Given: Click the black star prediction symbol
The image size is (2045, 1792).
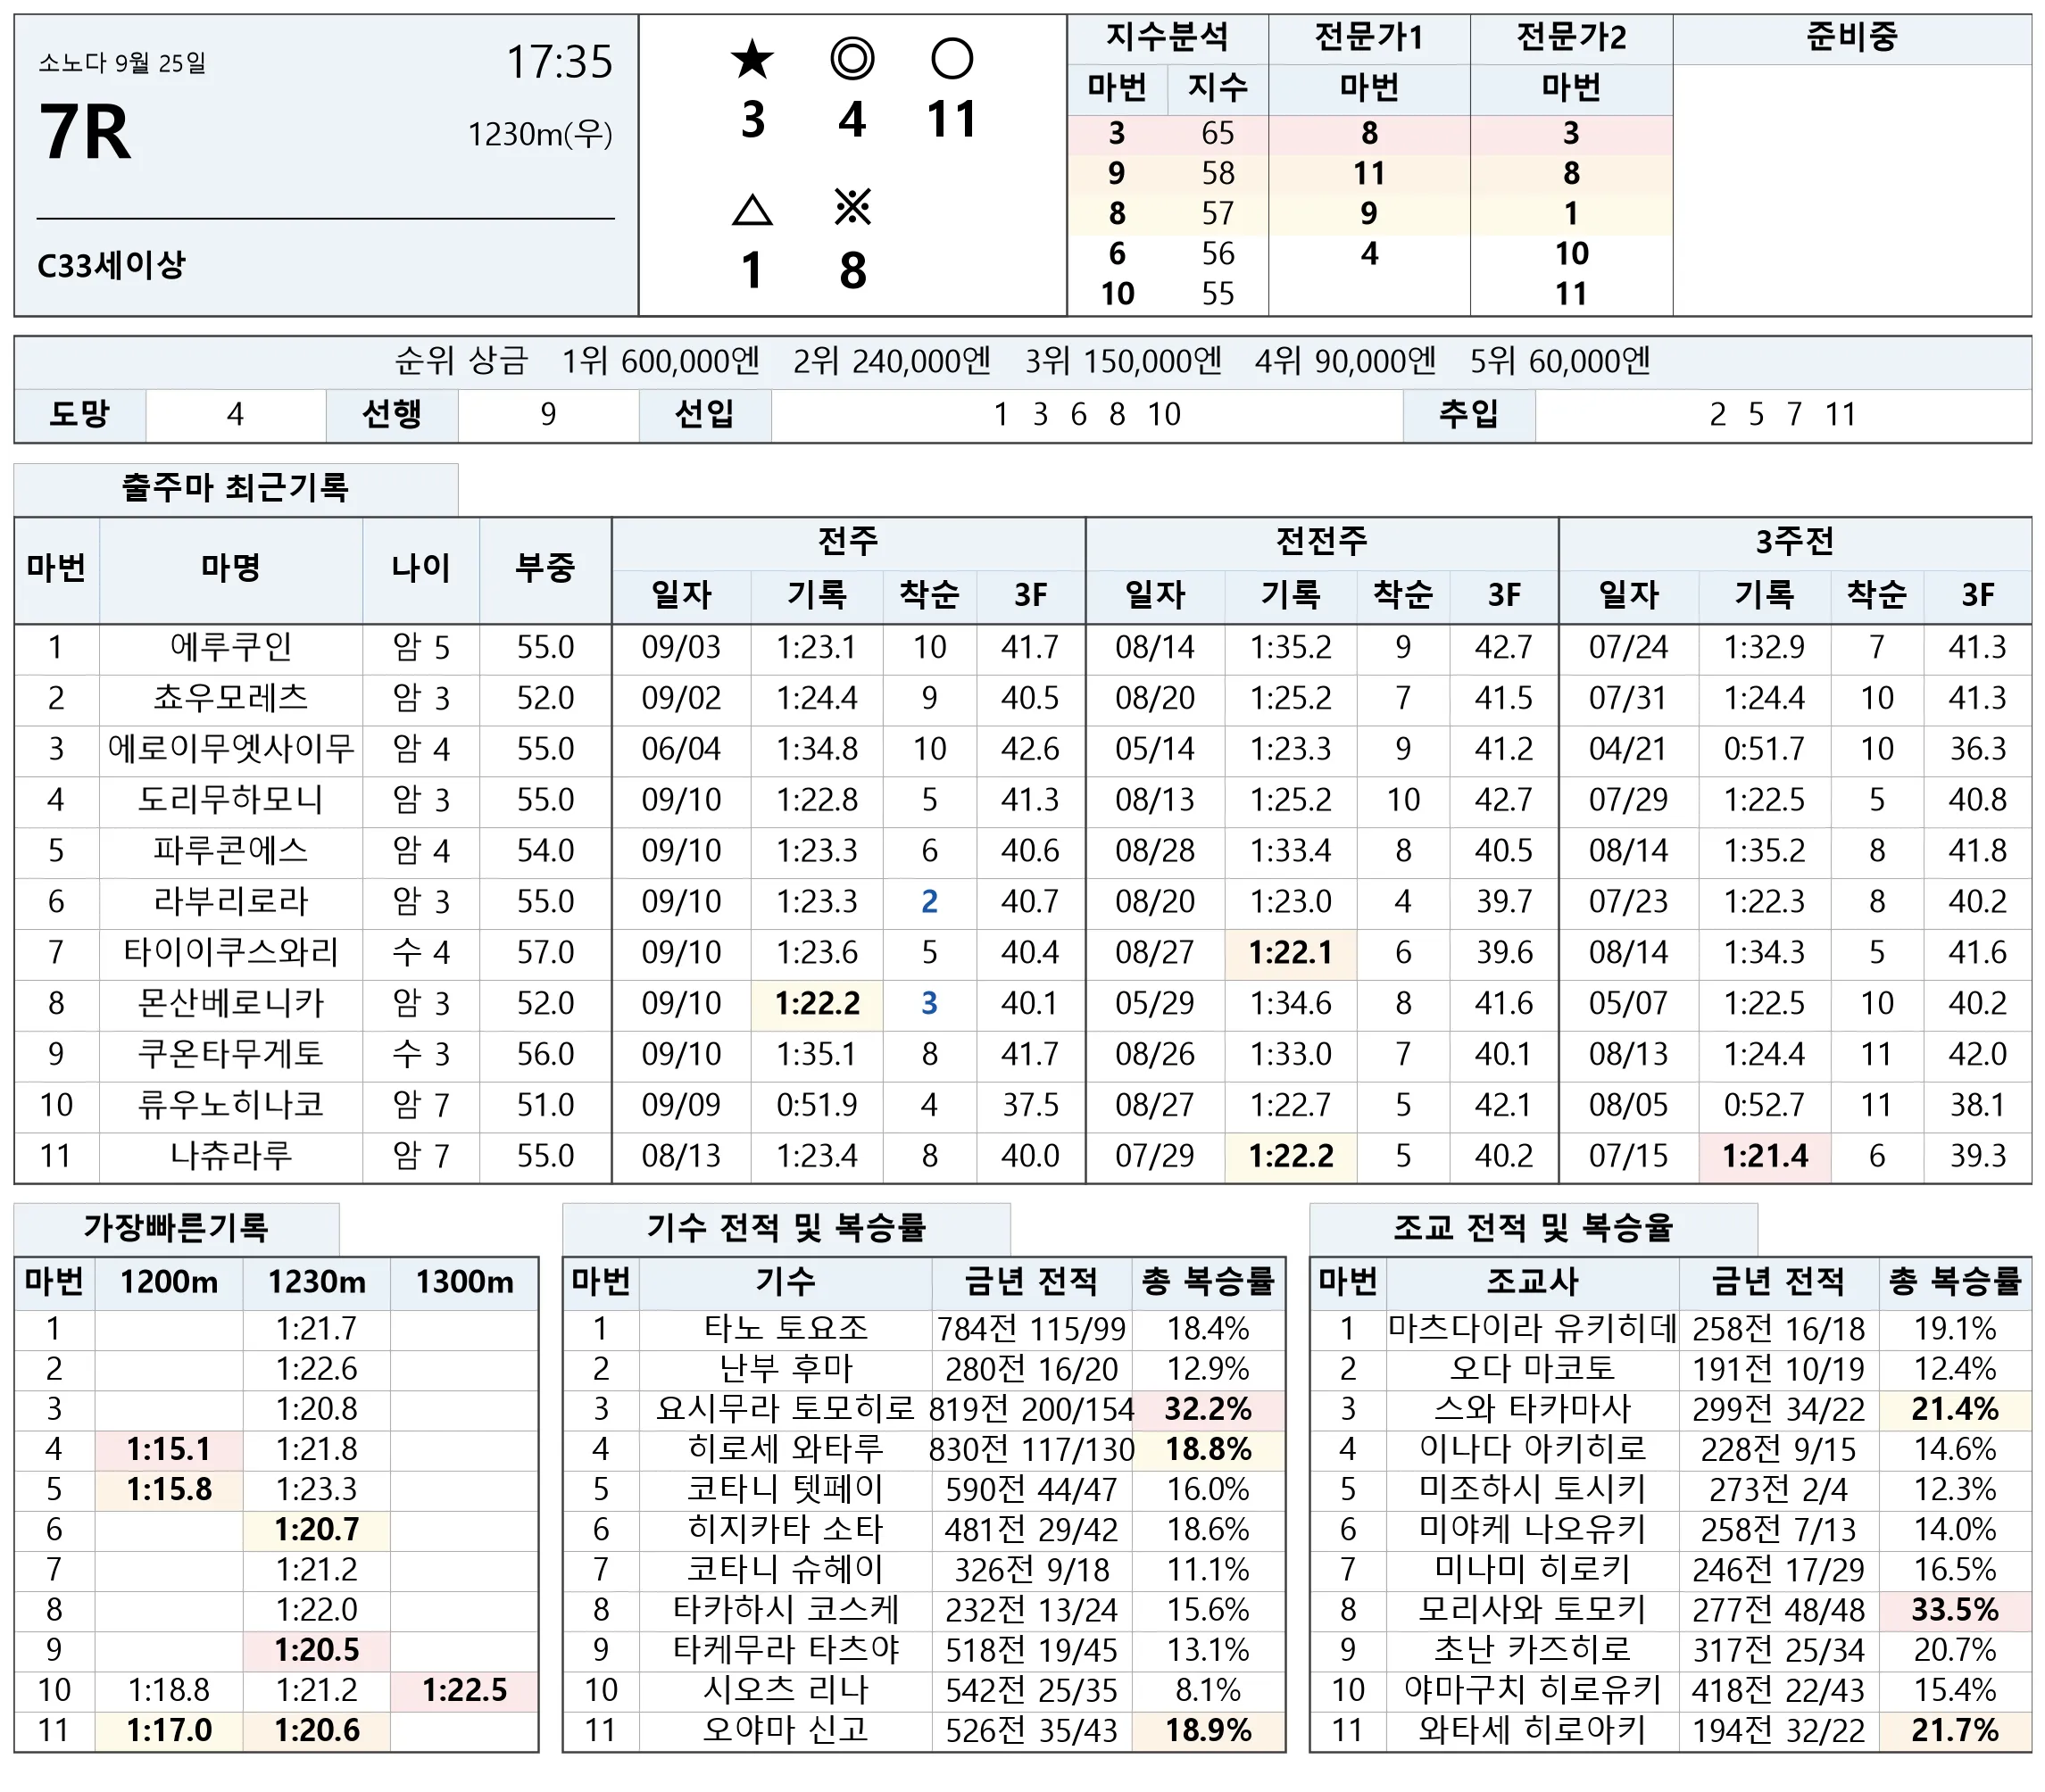Looking at the screenshot, I should click(x=752, y=60).
